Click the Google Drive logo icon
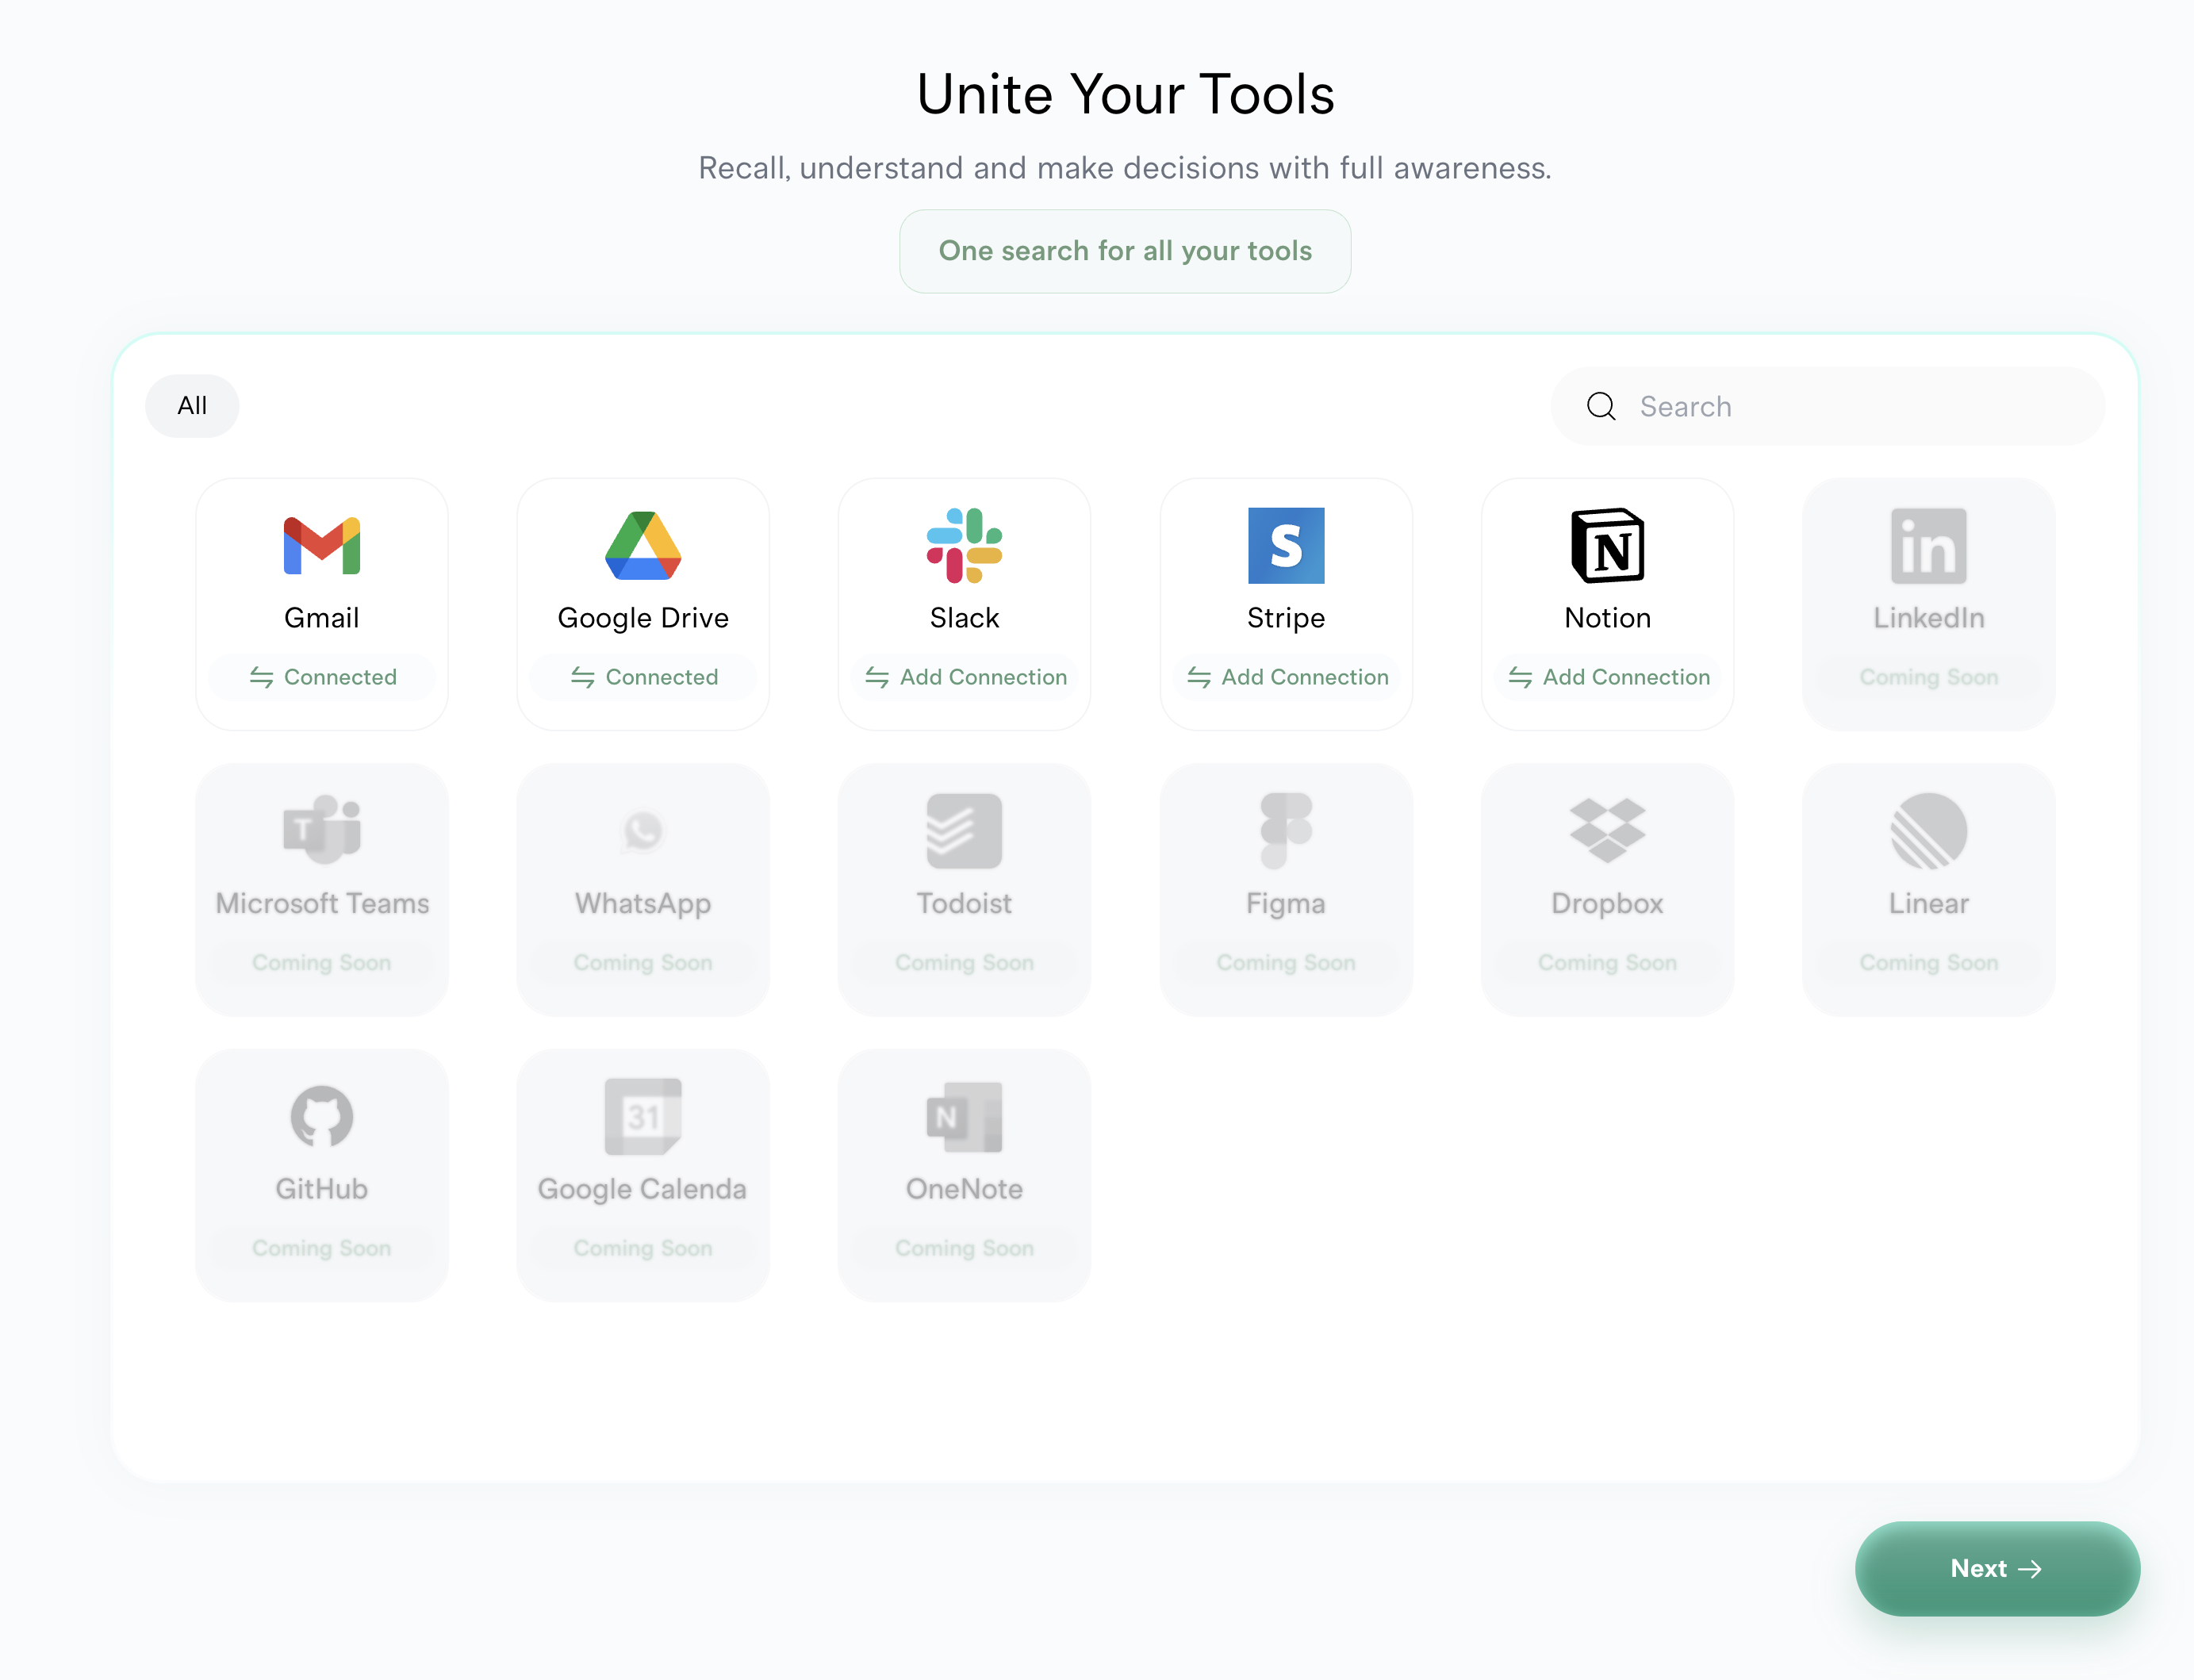 [x=643, y=546]
